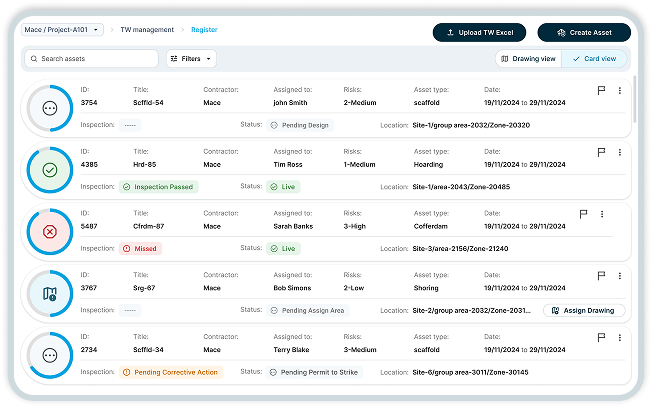Open the Filters dropdown
652x407 pixels.
coord(190,59)
